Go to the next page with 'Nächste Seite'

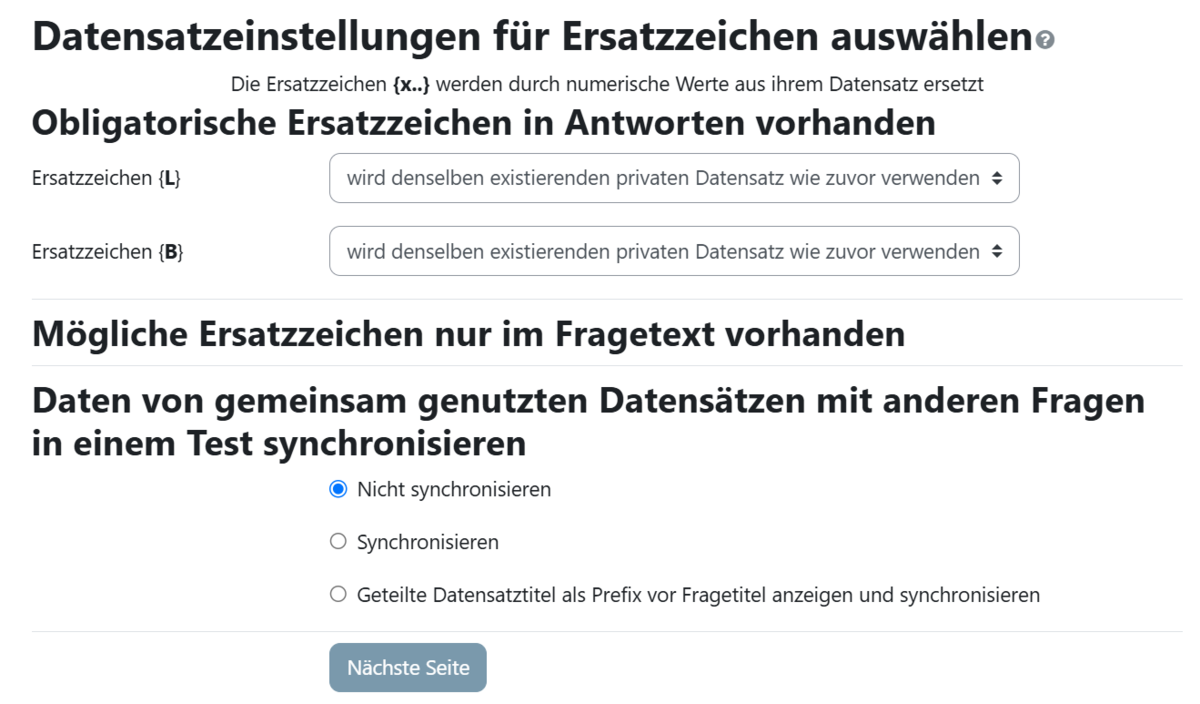click(x=408, y=667)
